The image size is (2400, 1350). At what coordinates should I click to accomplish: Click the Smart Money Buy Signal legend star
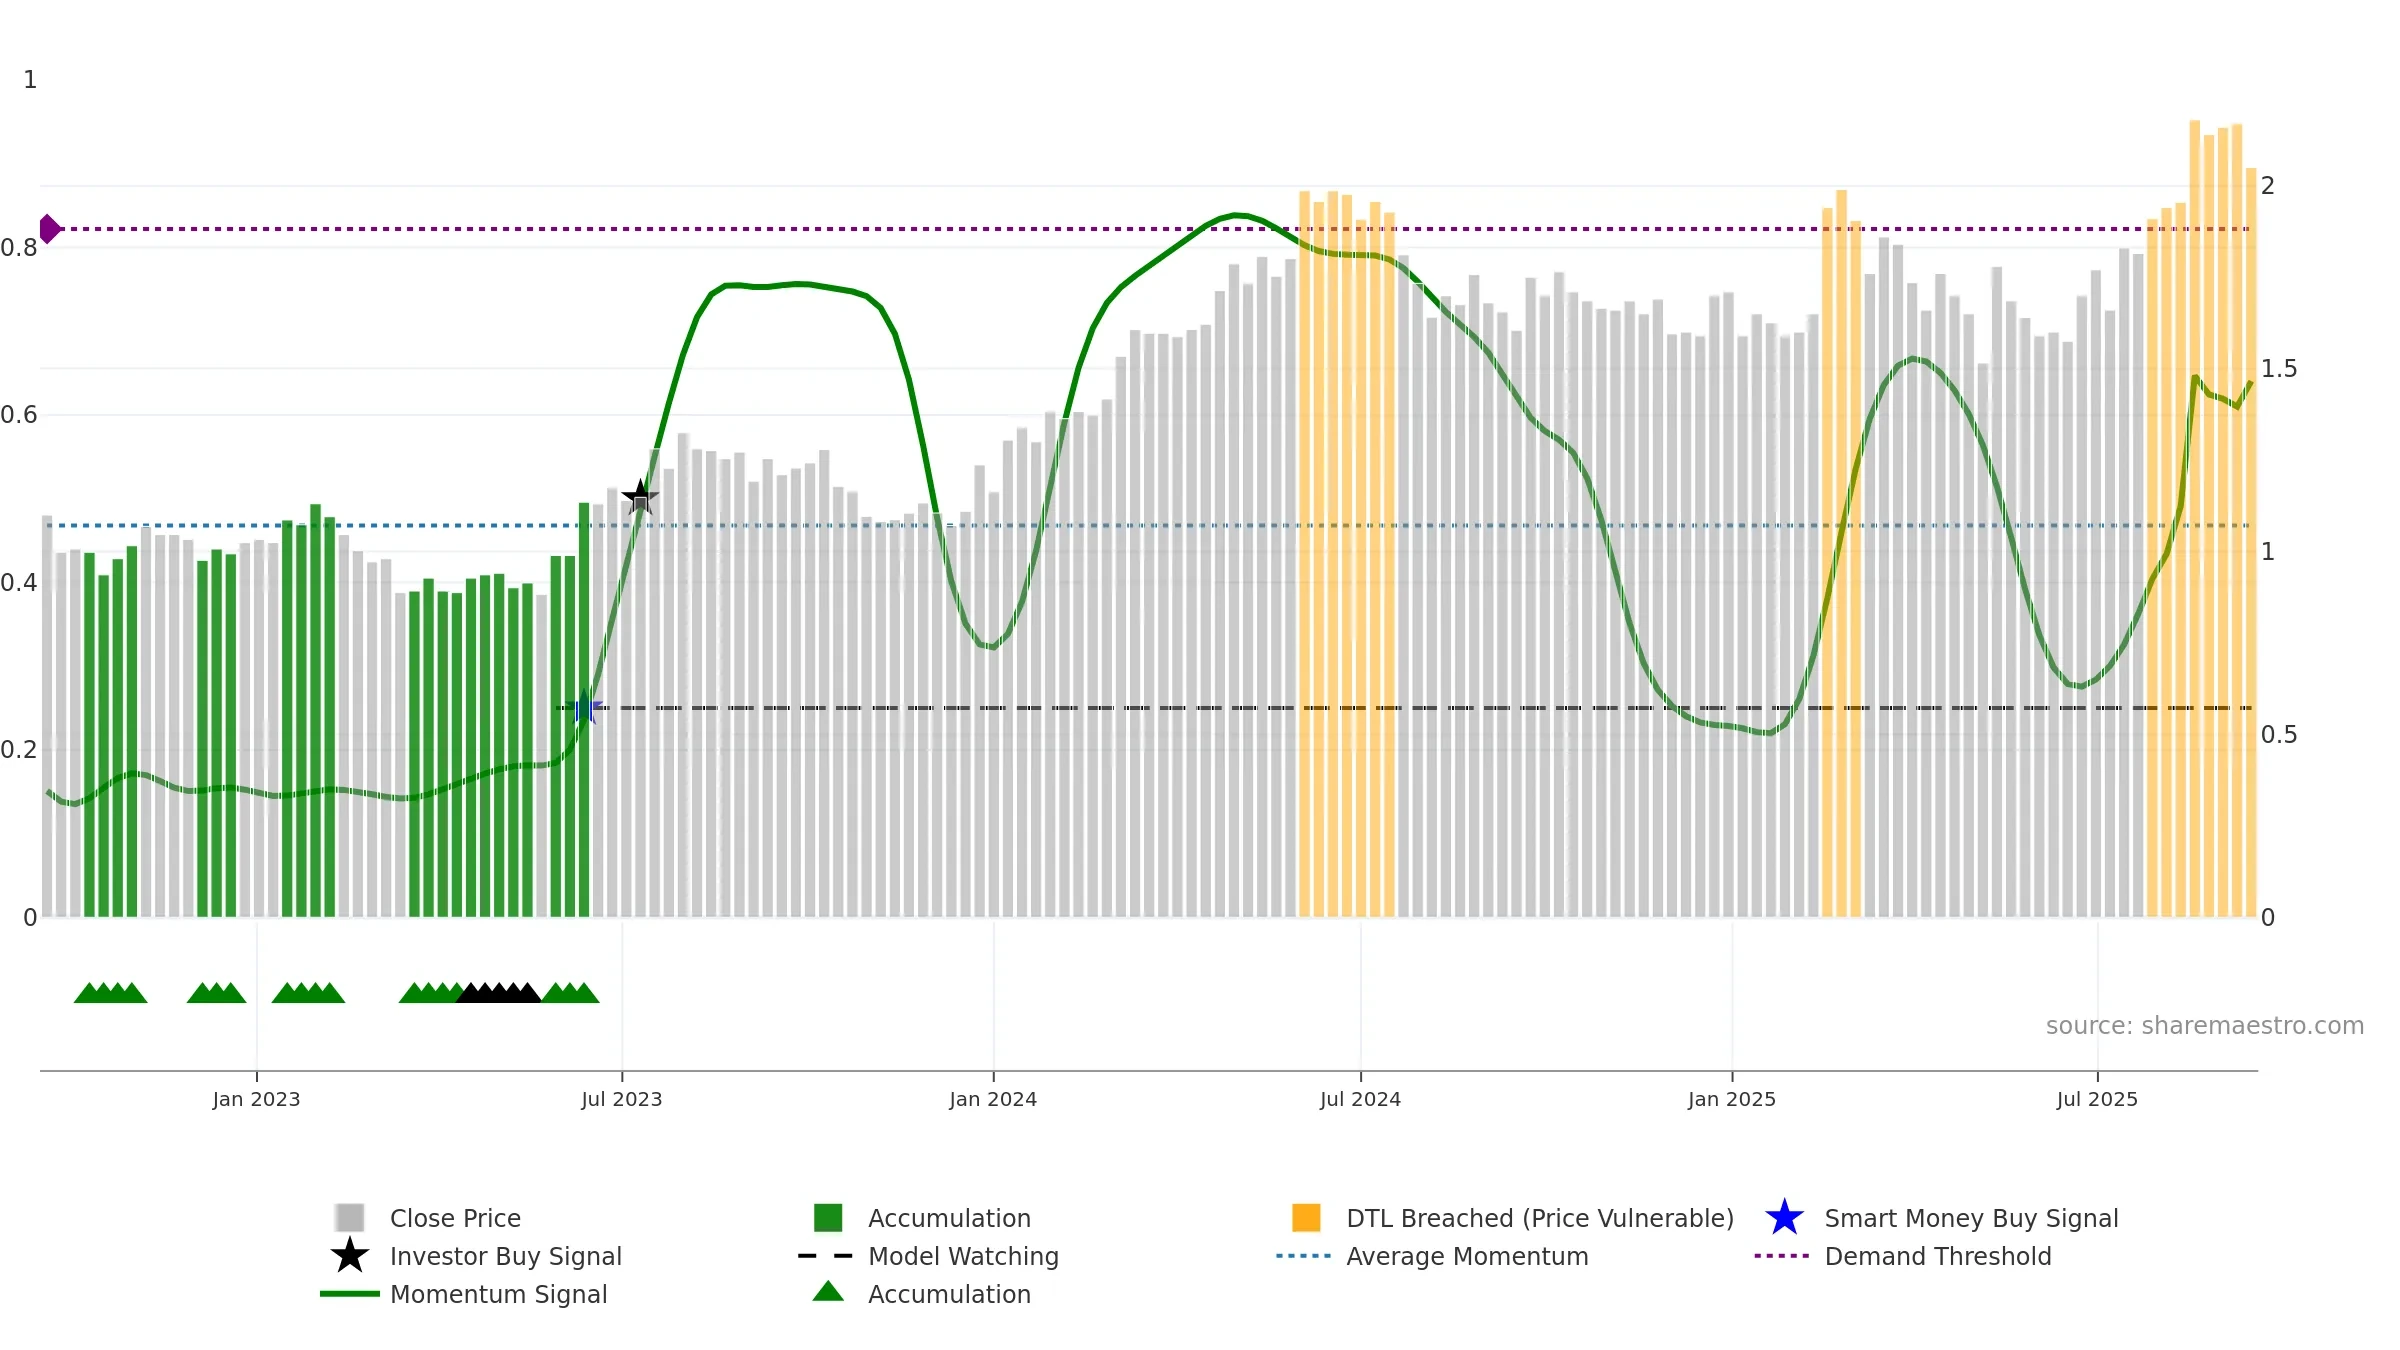tap(1784, 1218)
